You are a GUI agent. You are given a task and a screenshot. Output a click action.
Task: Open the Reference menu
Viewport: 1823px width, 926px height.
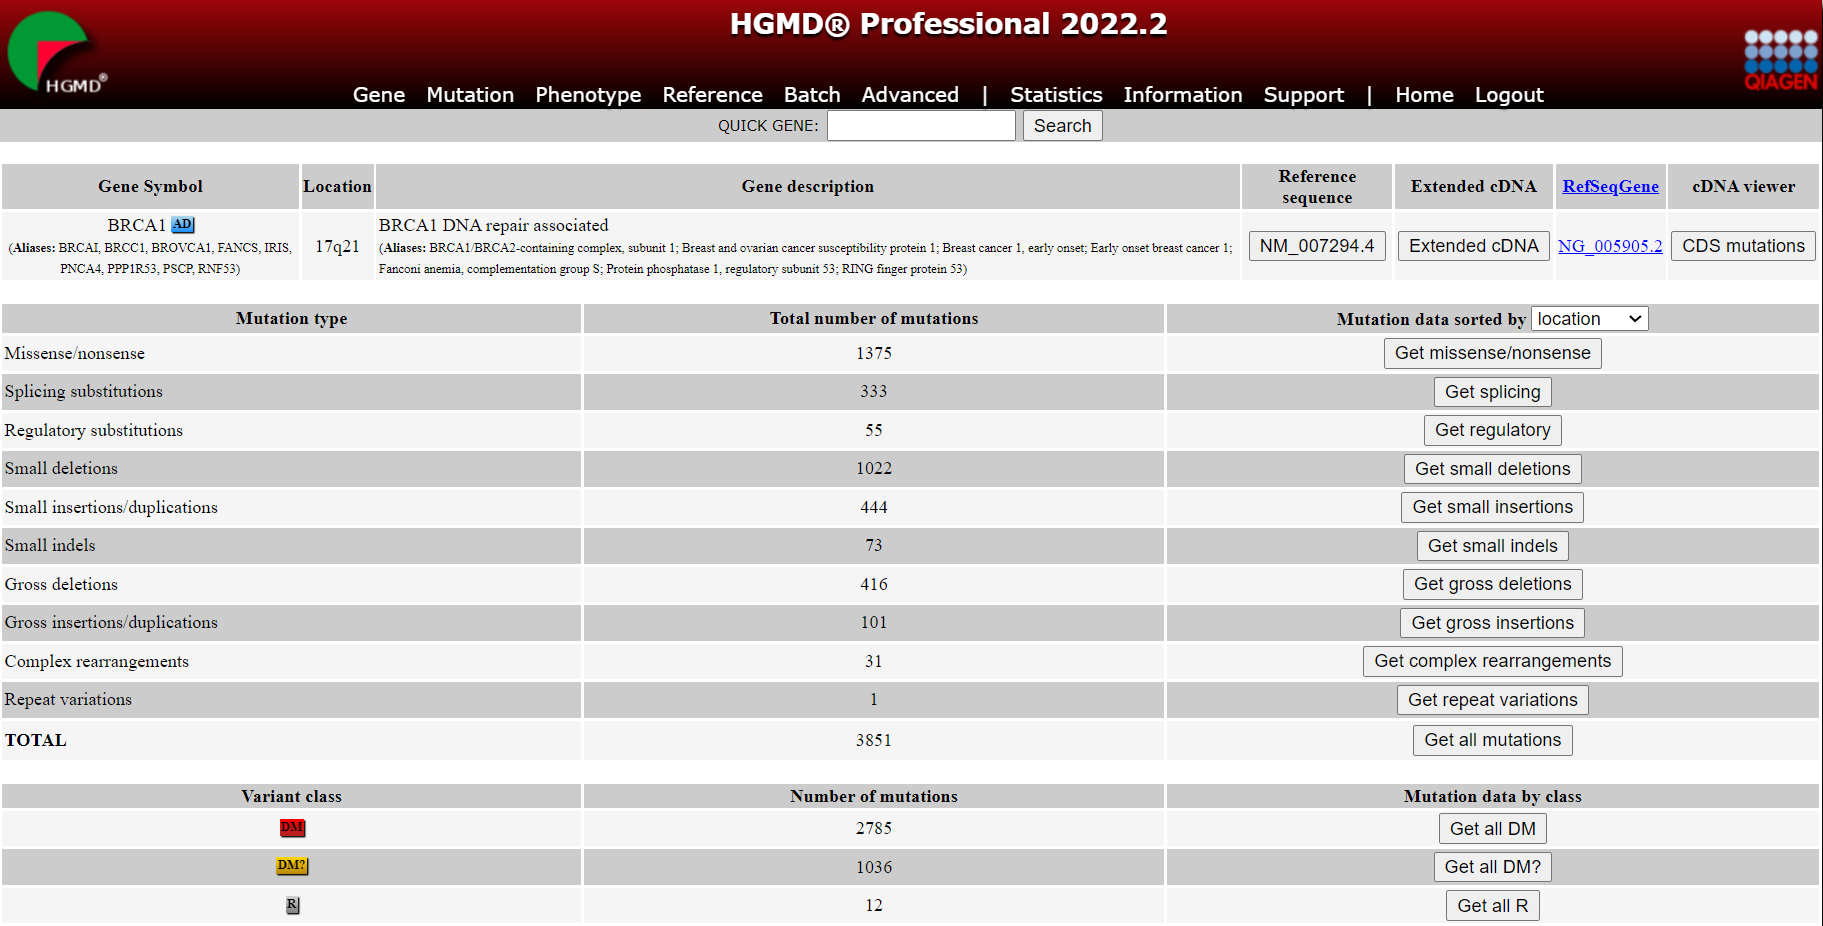712,95
